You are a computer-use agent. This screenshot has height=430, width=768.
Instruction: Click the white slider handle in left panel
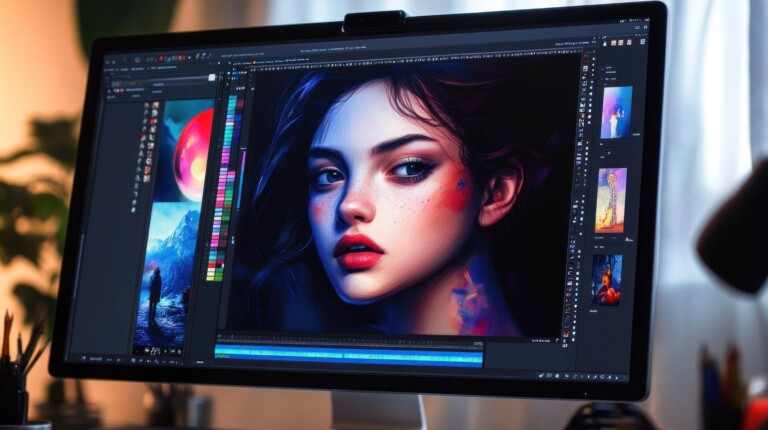212,77
